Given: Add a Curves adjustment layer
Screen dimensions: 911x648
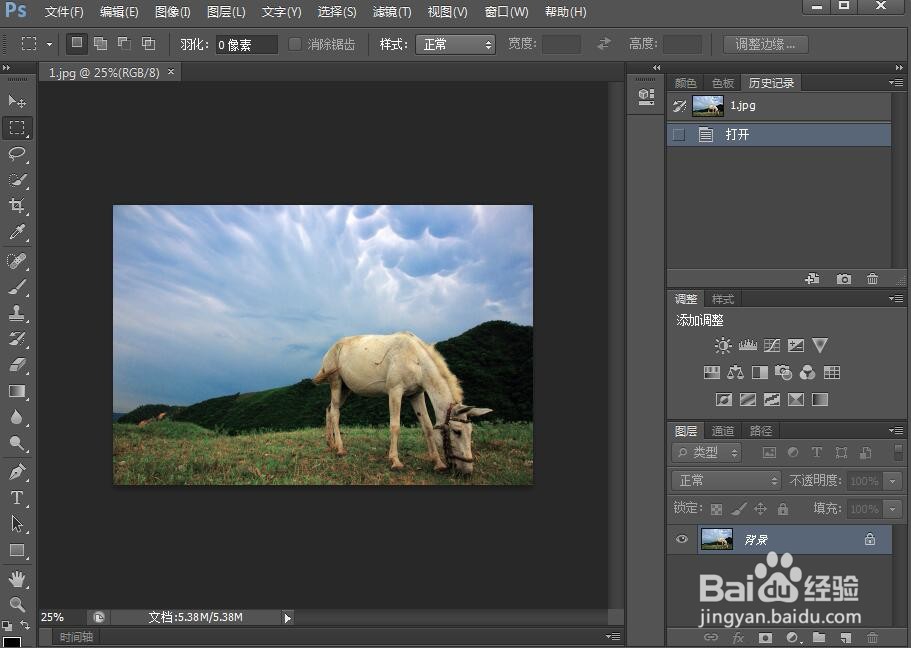Looking at the screenshot, I should 772,345.
